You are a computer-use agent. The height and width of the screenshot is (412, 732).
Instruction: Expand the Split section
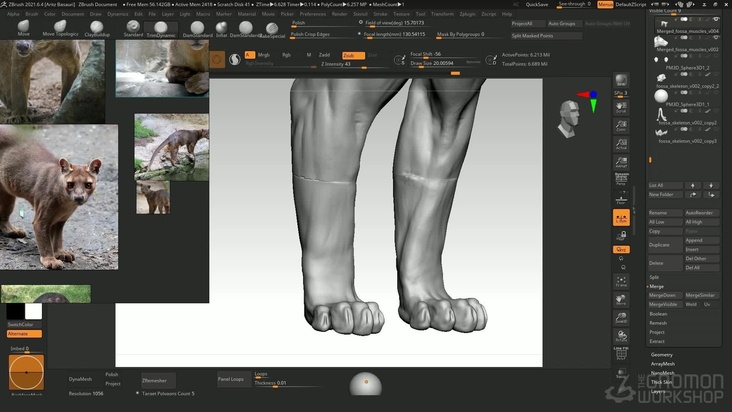coord(654,277)
